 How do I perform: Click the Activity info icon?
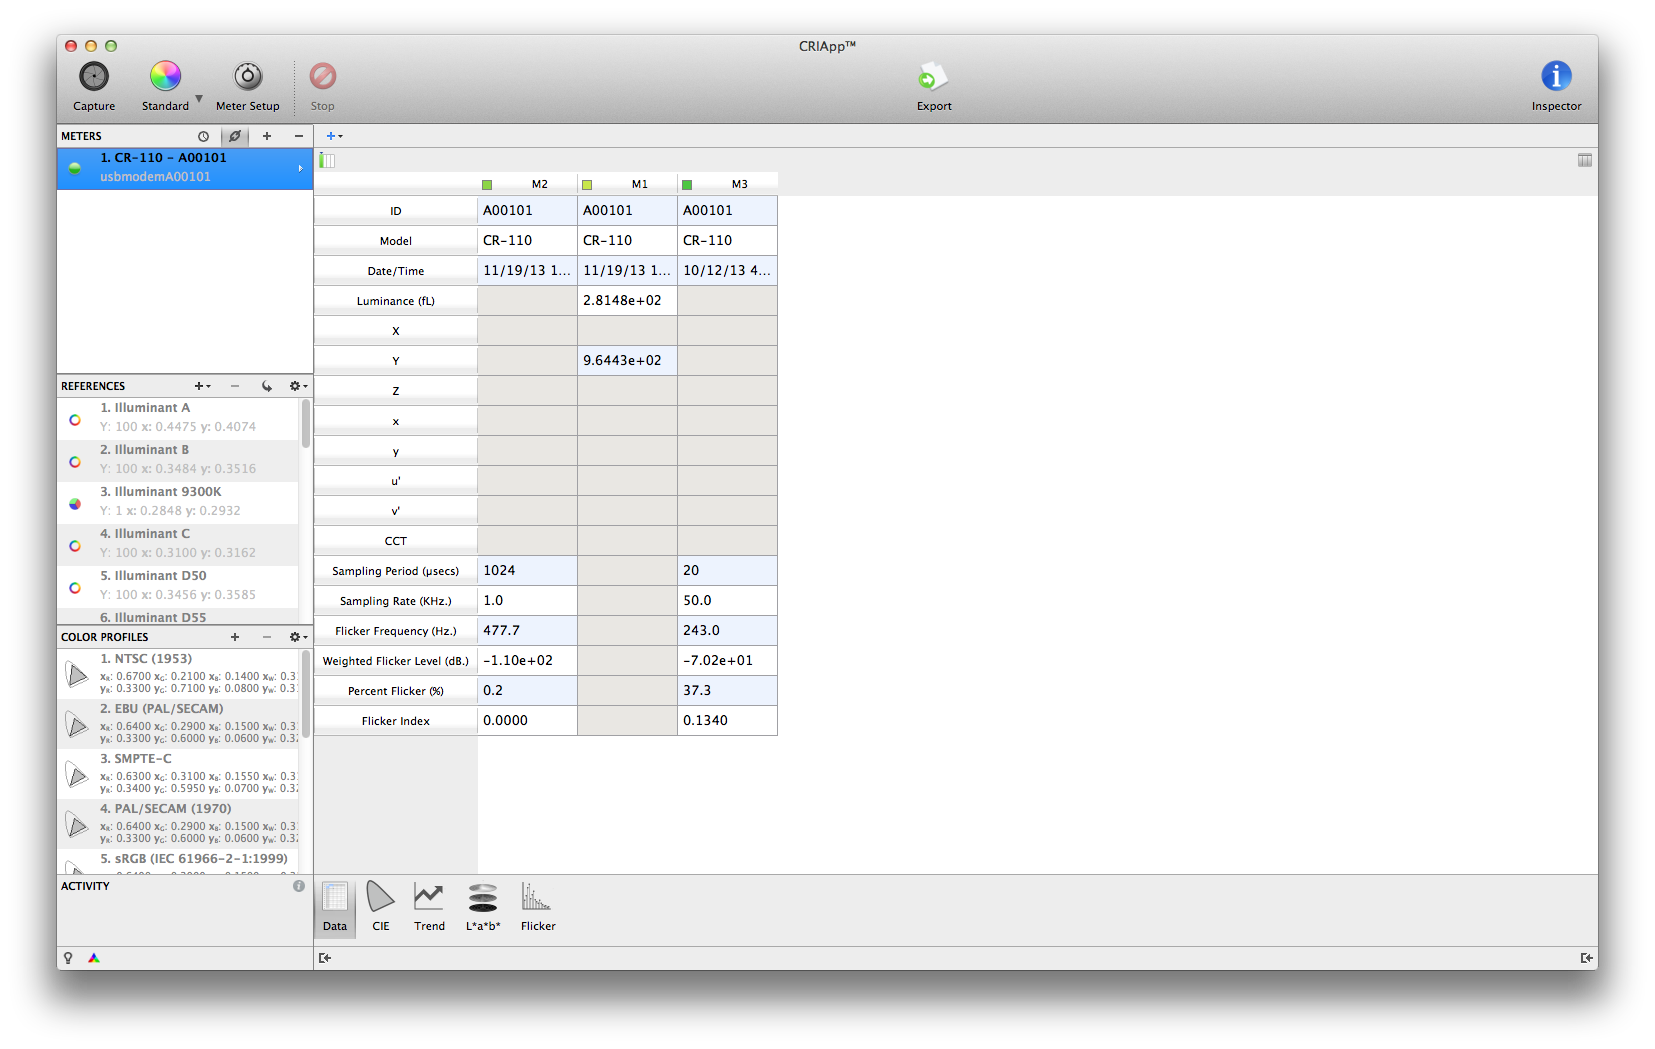point(298,886)
